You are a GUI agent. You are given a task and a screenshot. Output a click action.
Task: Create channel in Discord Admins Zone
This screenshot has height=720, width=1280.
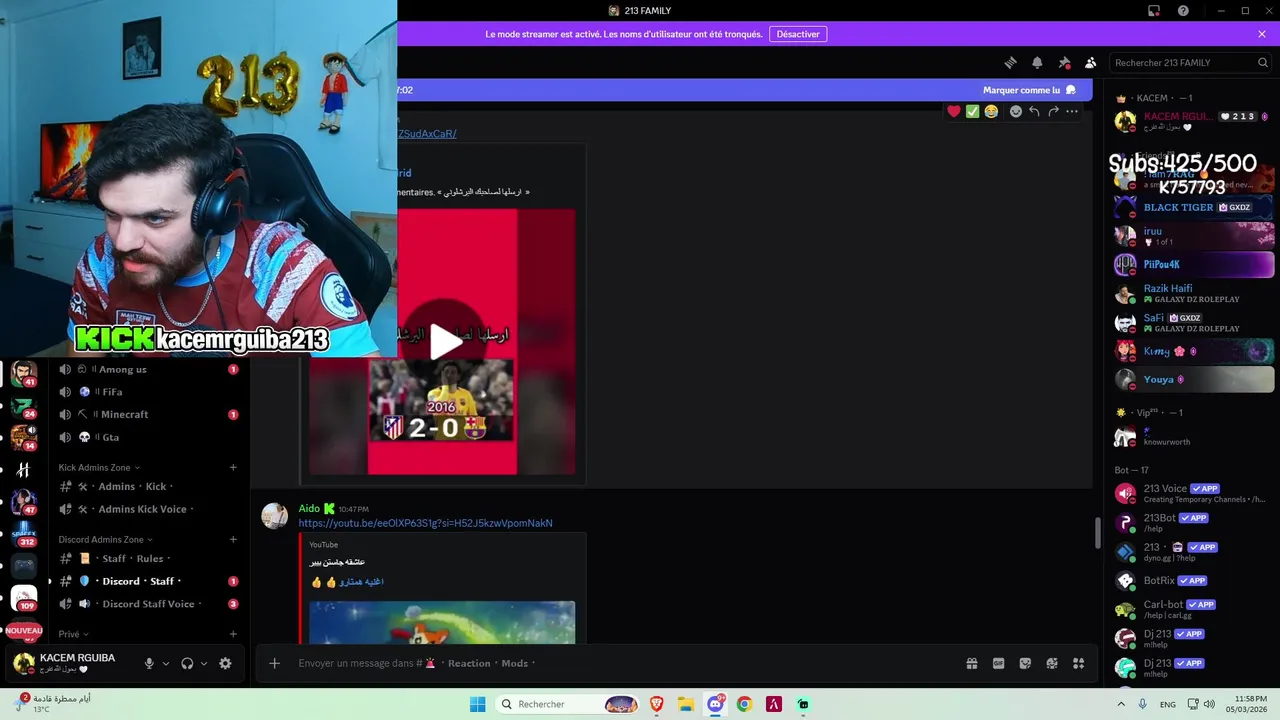pyautogui.click(x=233, y=540)
